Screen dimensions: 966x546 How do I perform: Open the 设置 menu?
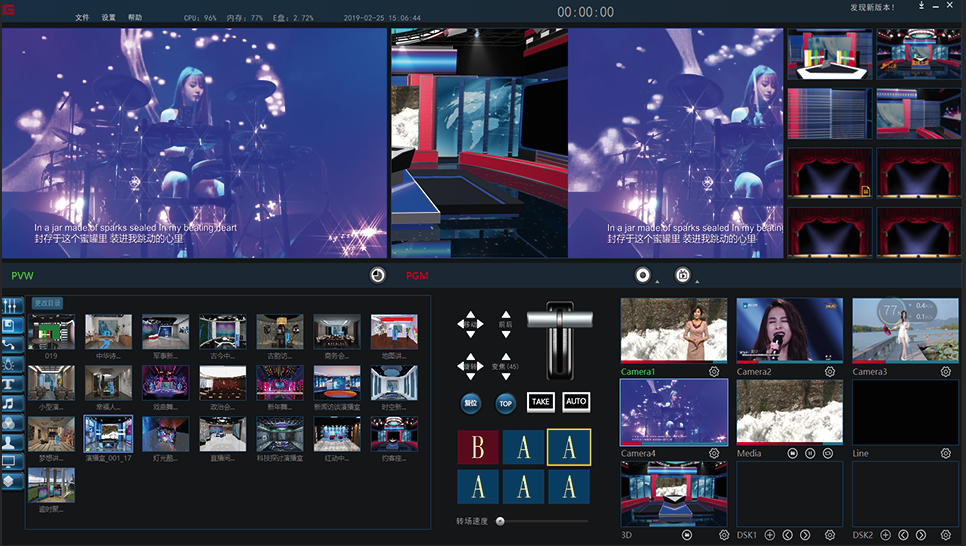coord(108,18)
